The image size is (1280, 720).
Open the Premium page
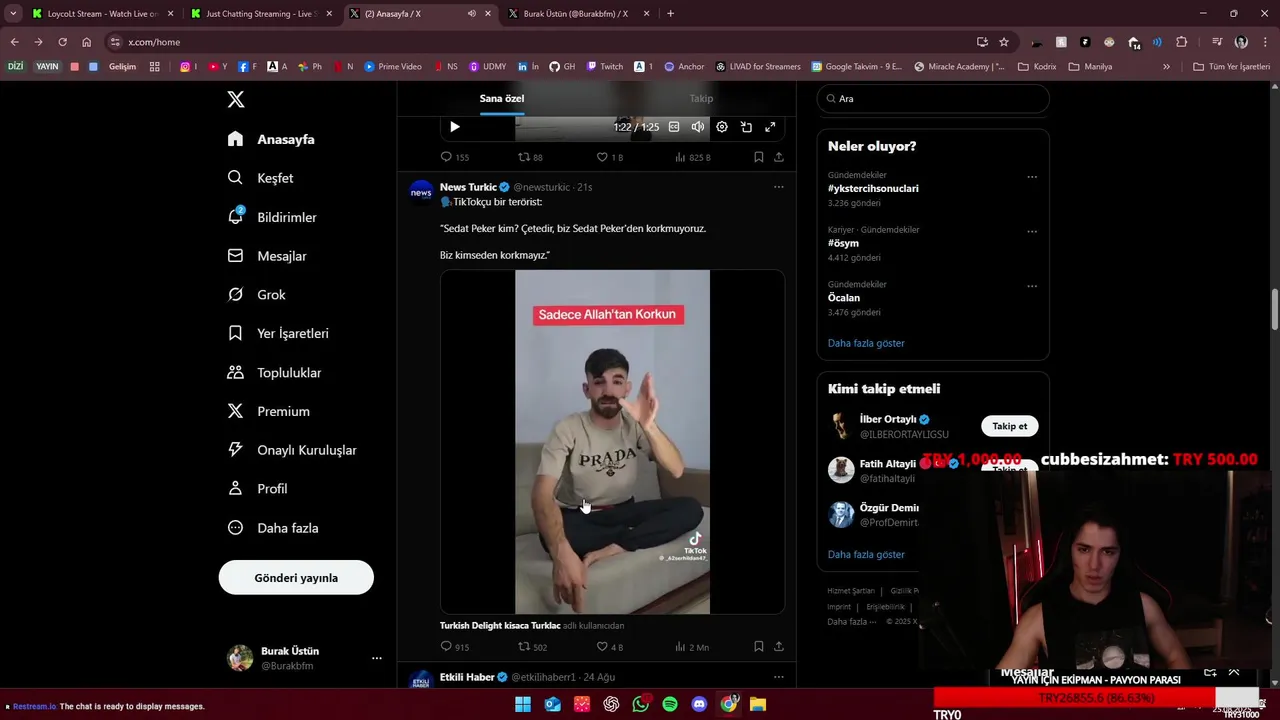click(268, 411)
